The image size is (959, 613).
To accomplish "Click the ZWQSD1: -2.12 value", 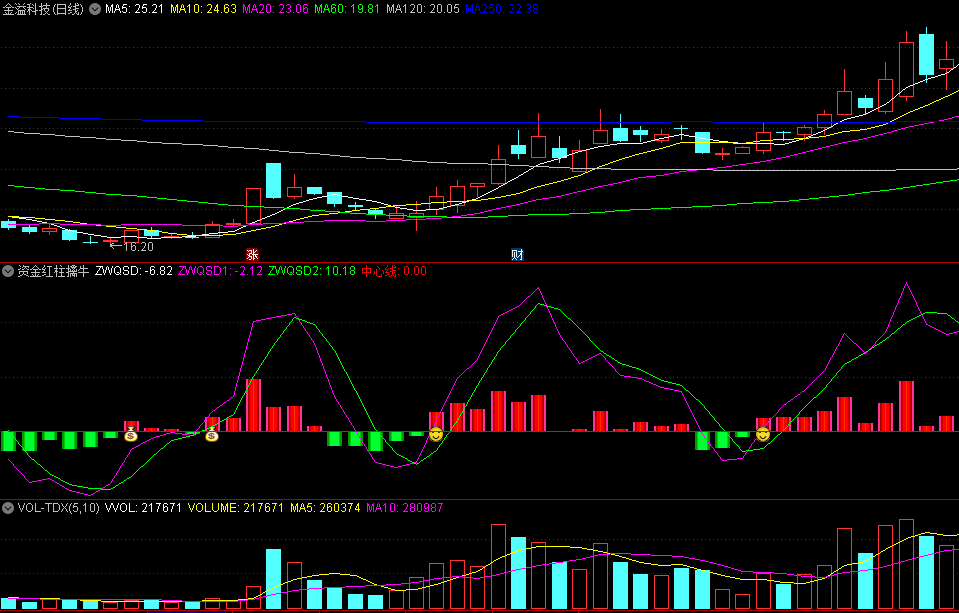I will (220, 271).
